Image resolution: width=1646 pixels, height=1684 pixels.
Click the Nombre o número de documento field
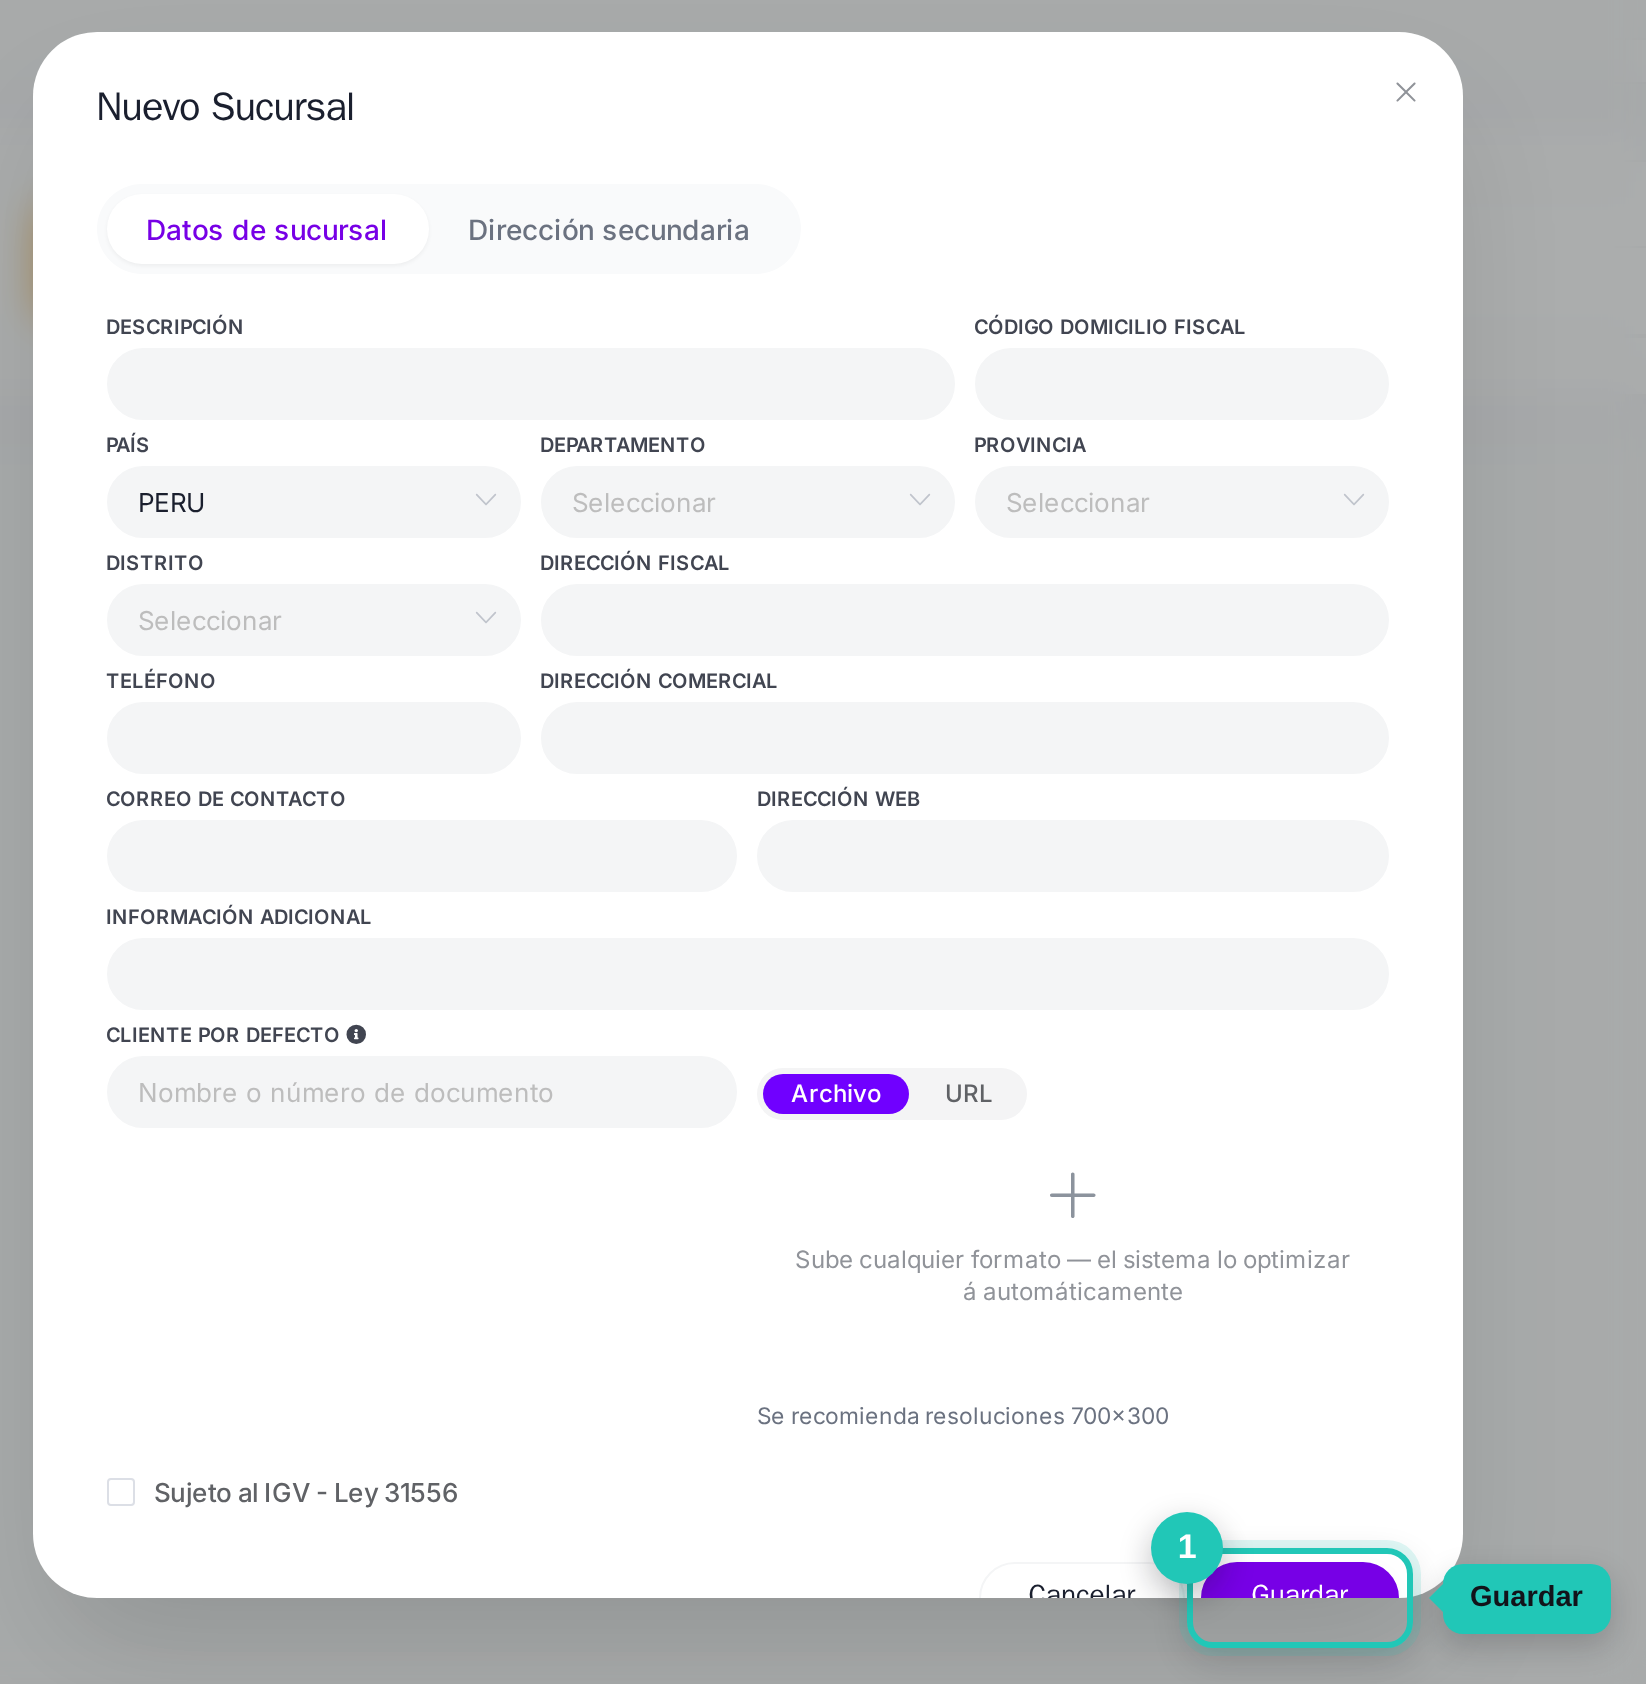pyautogui.click(x=421, y=1092)
